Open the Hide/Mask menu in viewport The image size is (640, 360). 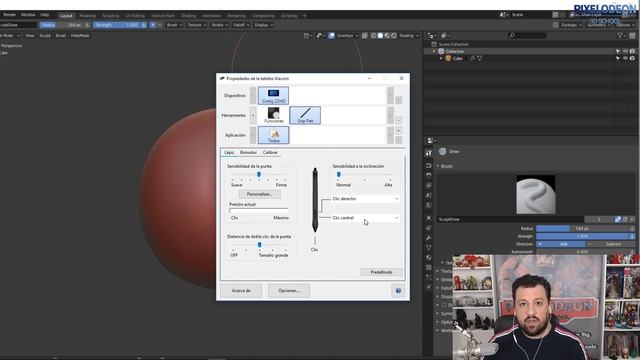(80, 36)
